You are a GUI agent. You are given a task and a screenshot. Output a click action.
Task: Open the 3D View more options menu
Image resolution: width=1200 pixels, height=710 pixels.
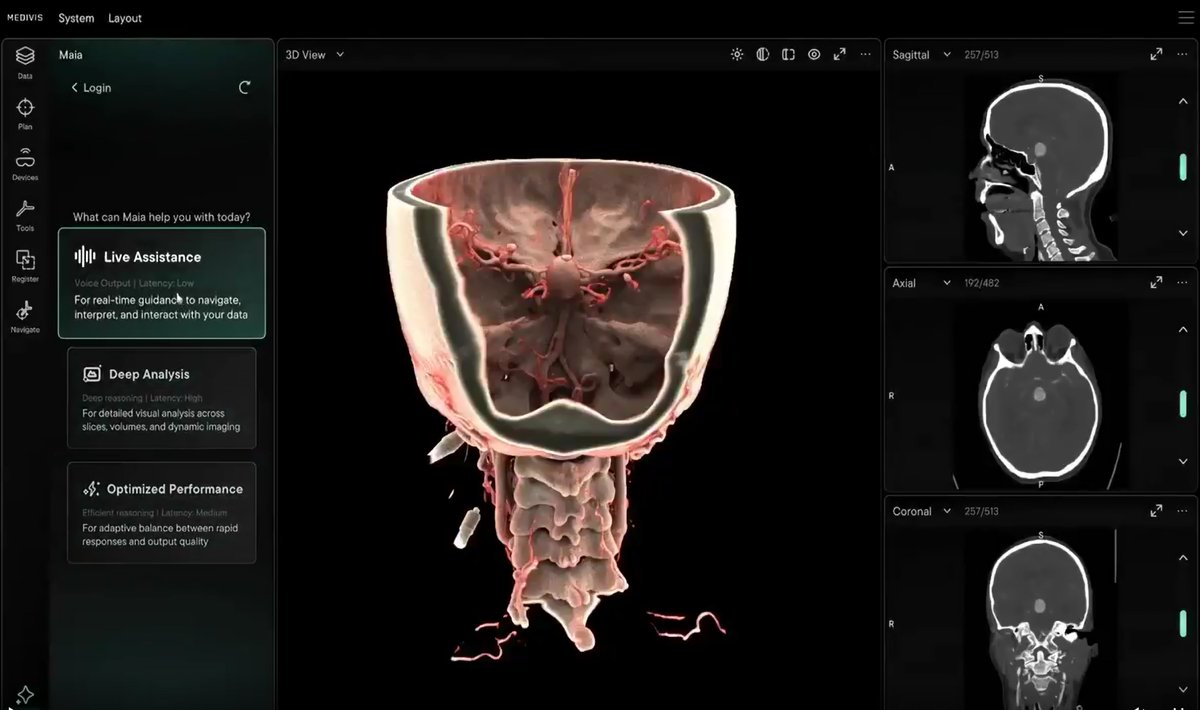click(x=865, y=55)
